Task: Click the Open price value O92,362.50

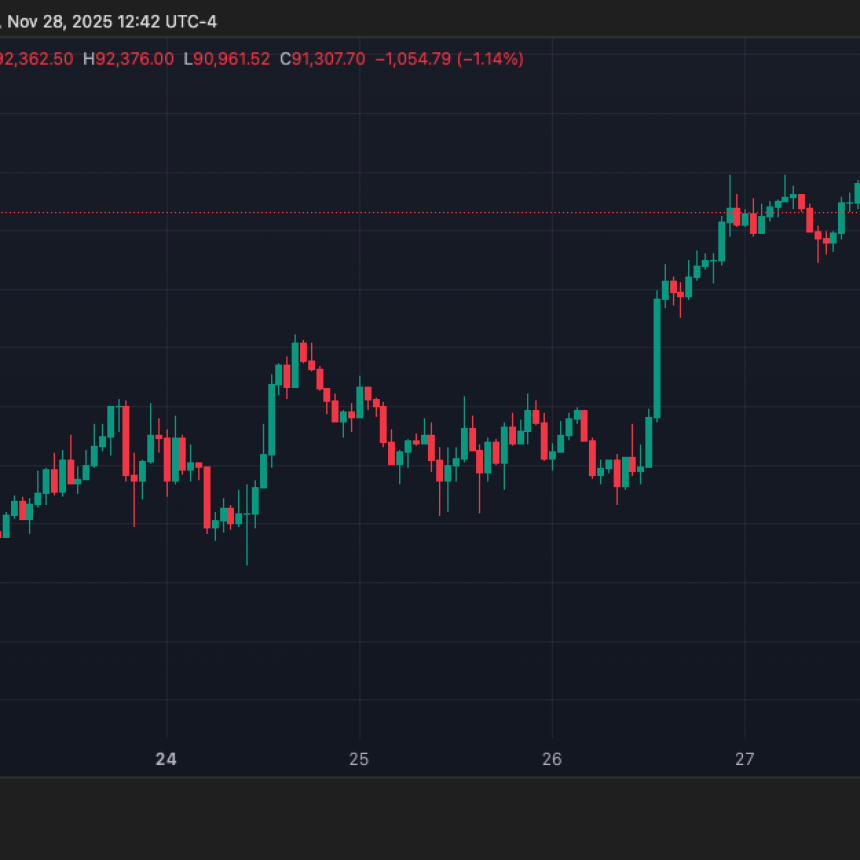Action: click(35, 59)
